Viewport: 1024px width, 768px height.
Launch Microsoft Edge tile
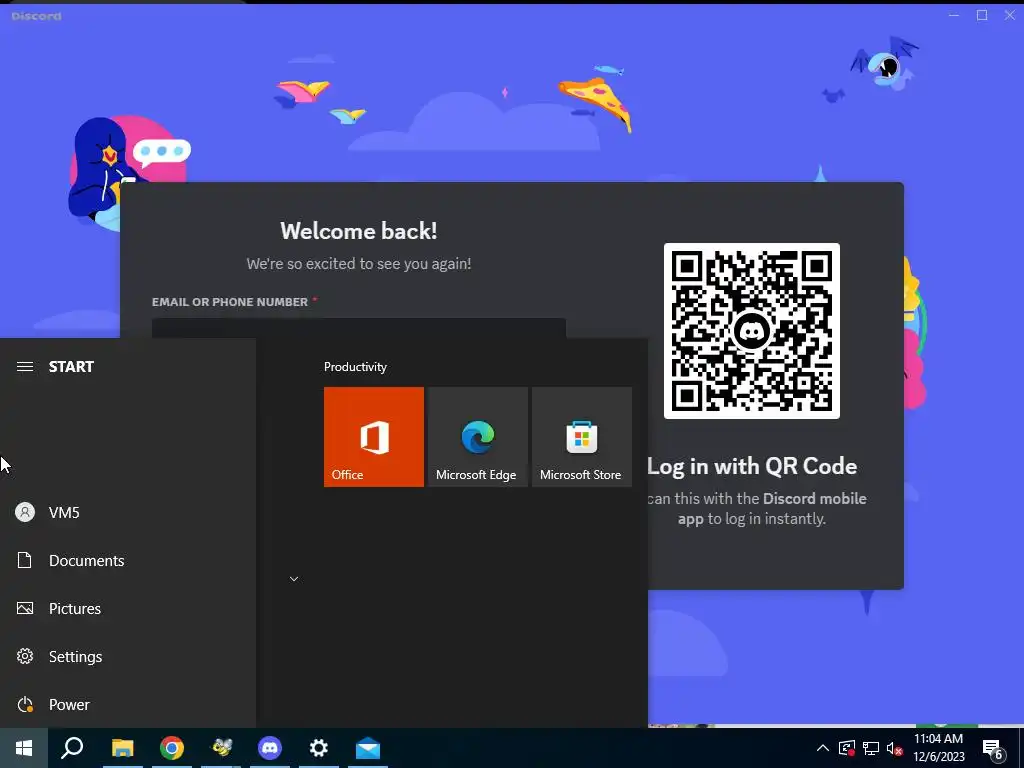click(x=477, y=436)
